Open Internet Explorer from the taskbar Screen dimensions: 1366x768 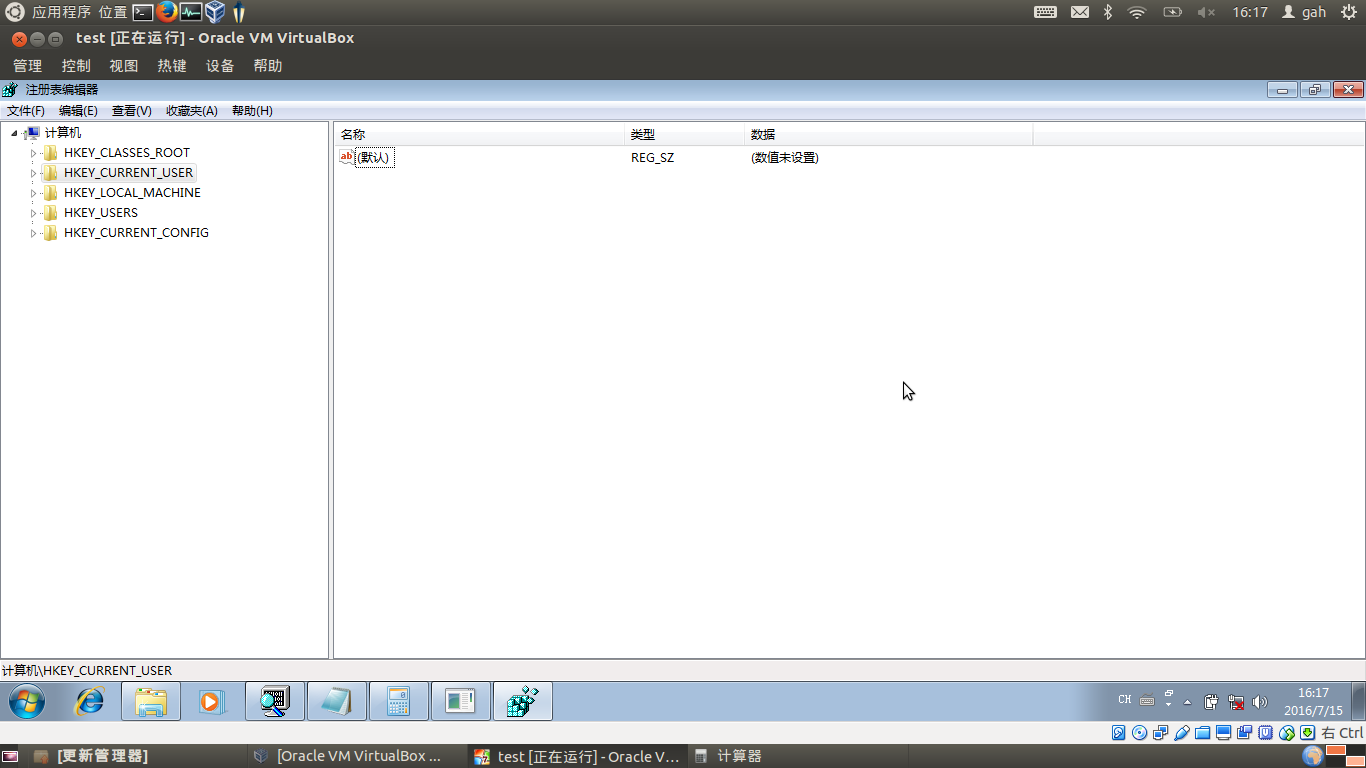(x=89, y=702)
